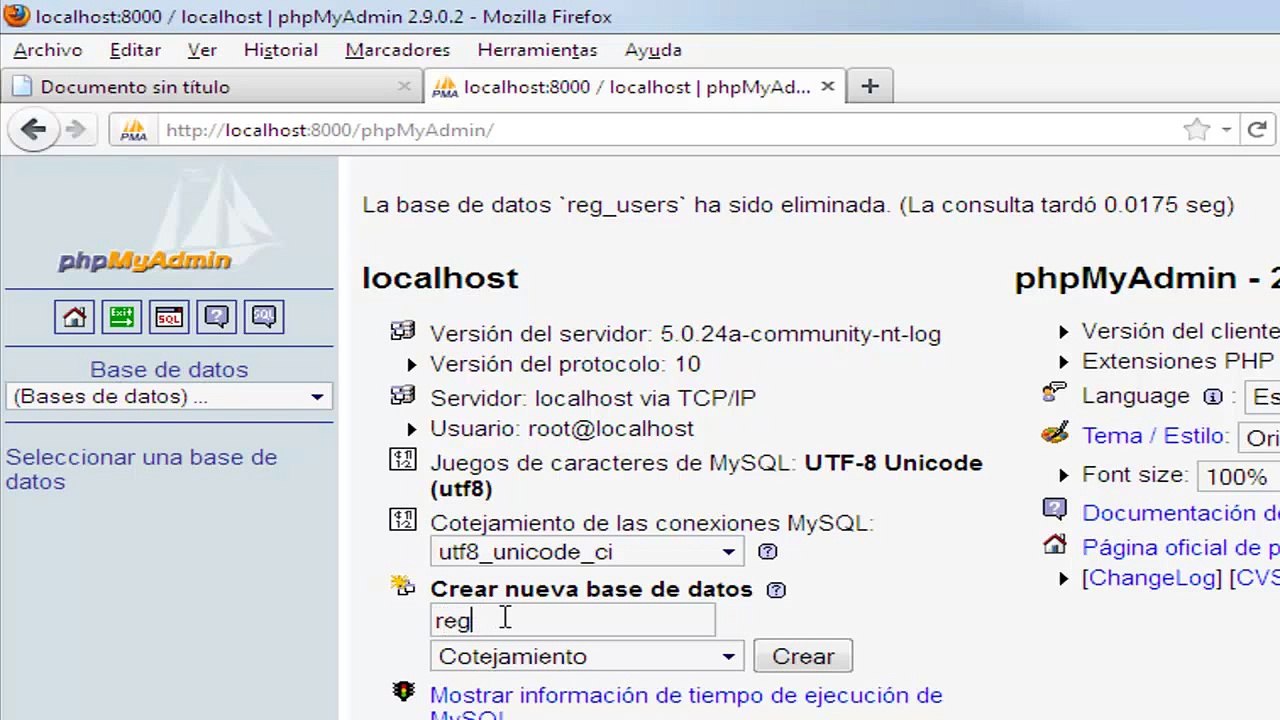Click the phpMyAdmin logo
This screenshot has width=1280, height=720.
[145, 261]
